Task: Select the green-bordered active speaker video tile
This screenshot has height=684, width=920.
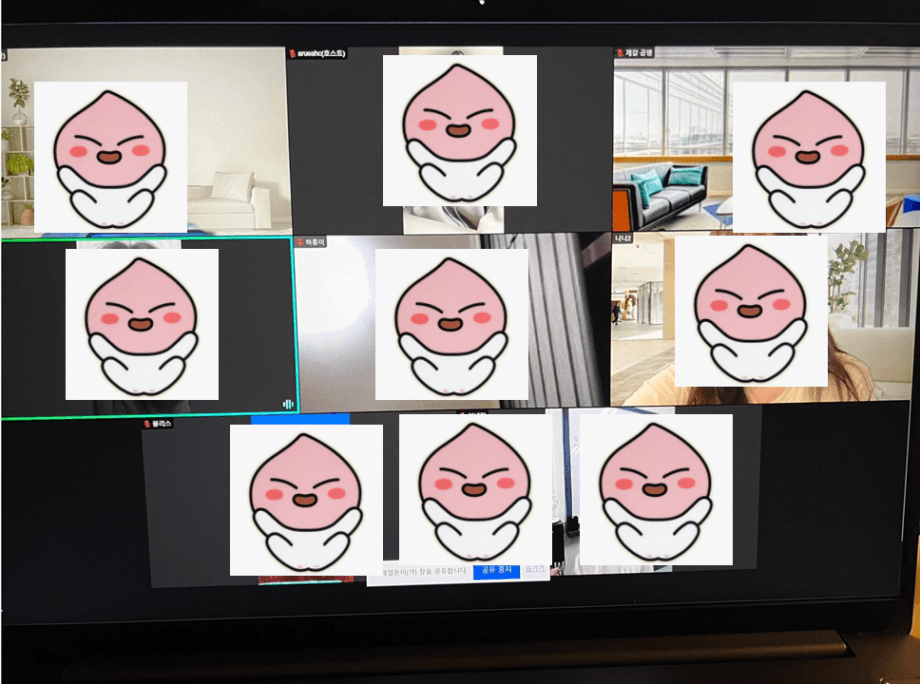Action: point(149,327)
